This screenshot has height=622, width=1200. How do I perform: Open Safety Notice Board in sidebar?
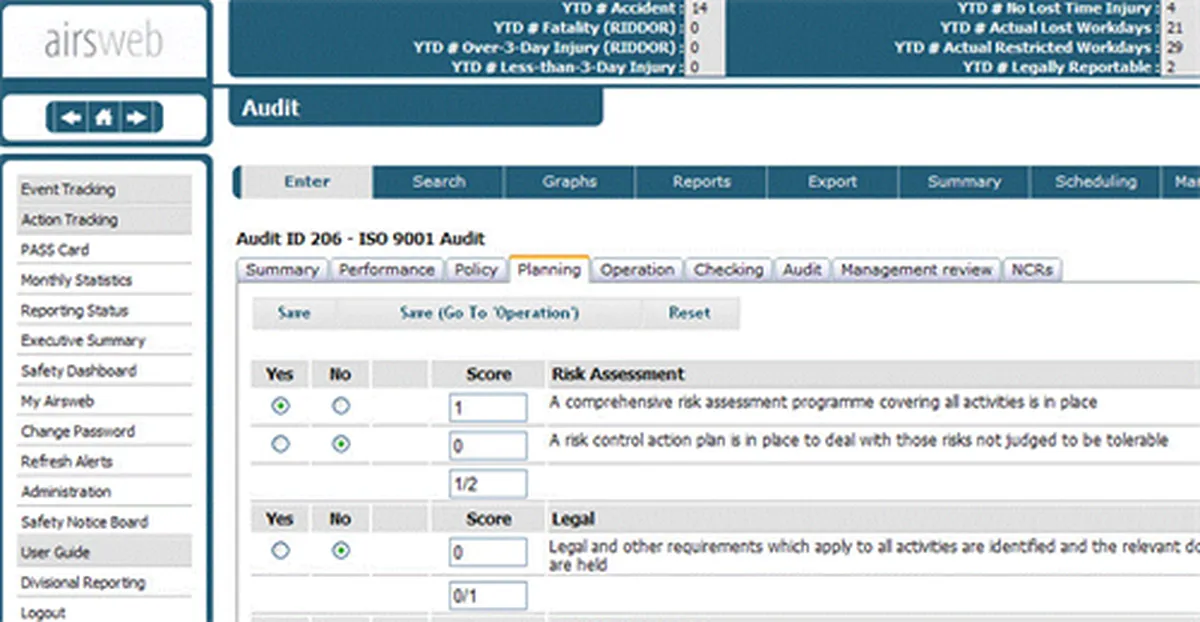click(104, 521)
